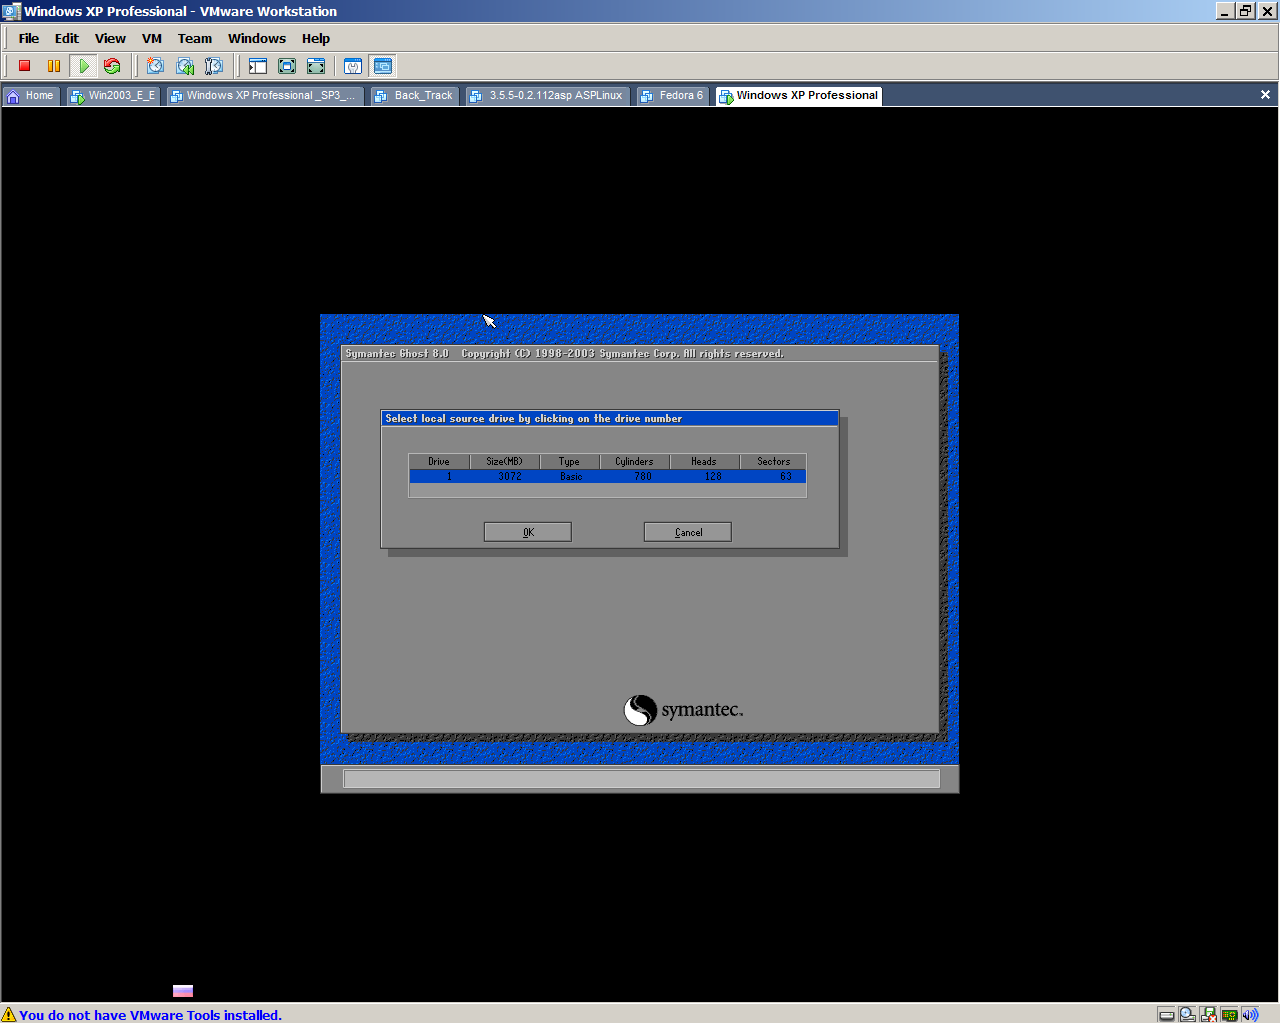
Task: Click the Sectors column header
Action: (x=773, y=462)
